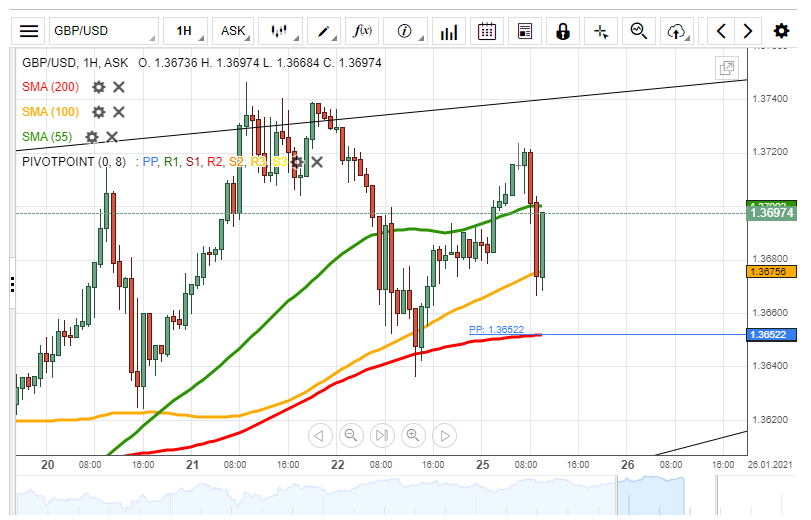Toggle the chart lock icon
811x520 pixels.
tap(563, 31)
